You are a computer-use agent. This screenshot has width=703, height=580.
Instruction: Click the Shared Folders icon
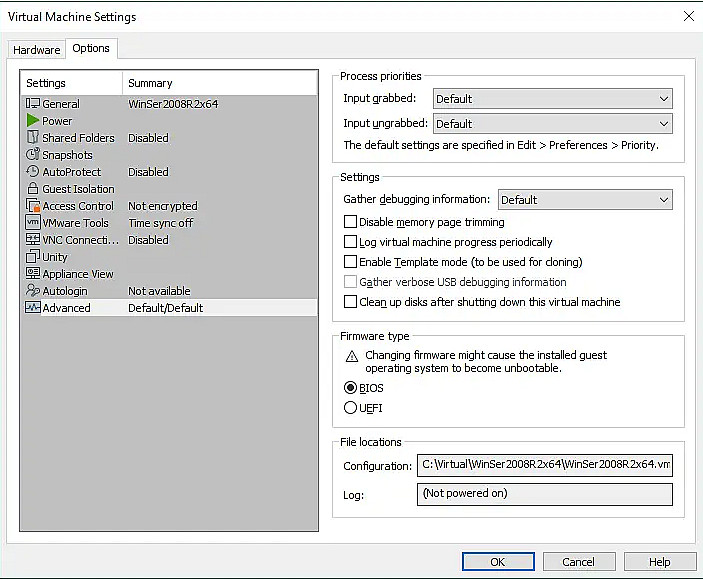[33, 138]
